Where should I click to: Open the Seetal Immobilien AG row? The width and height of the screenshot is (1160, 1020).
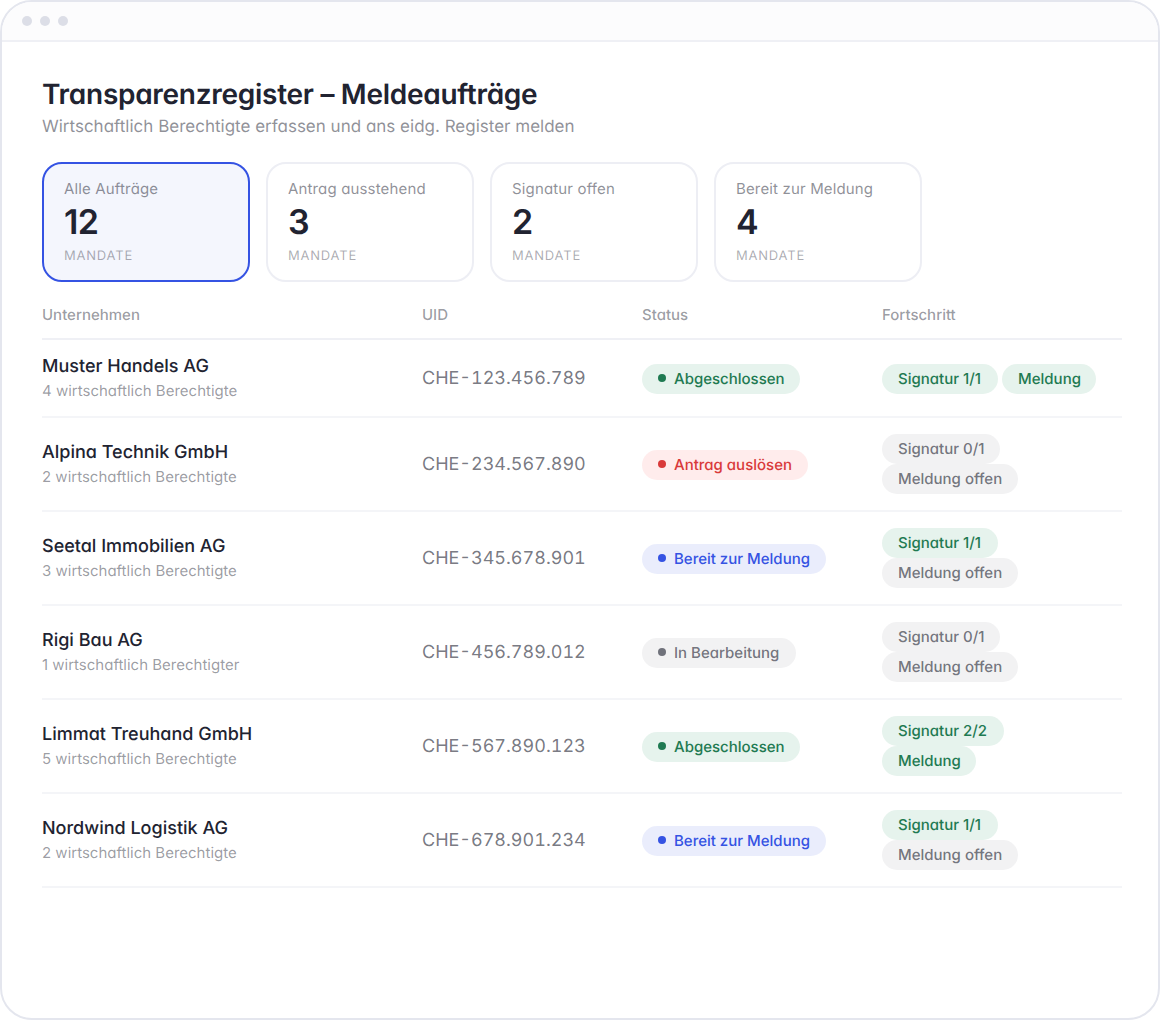(x=581, y=558)
